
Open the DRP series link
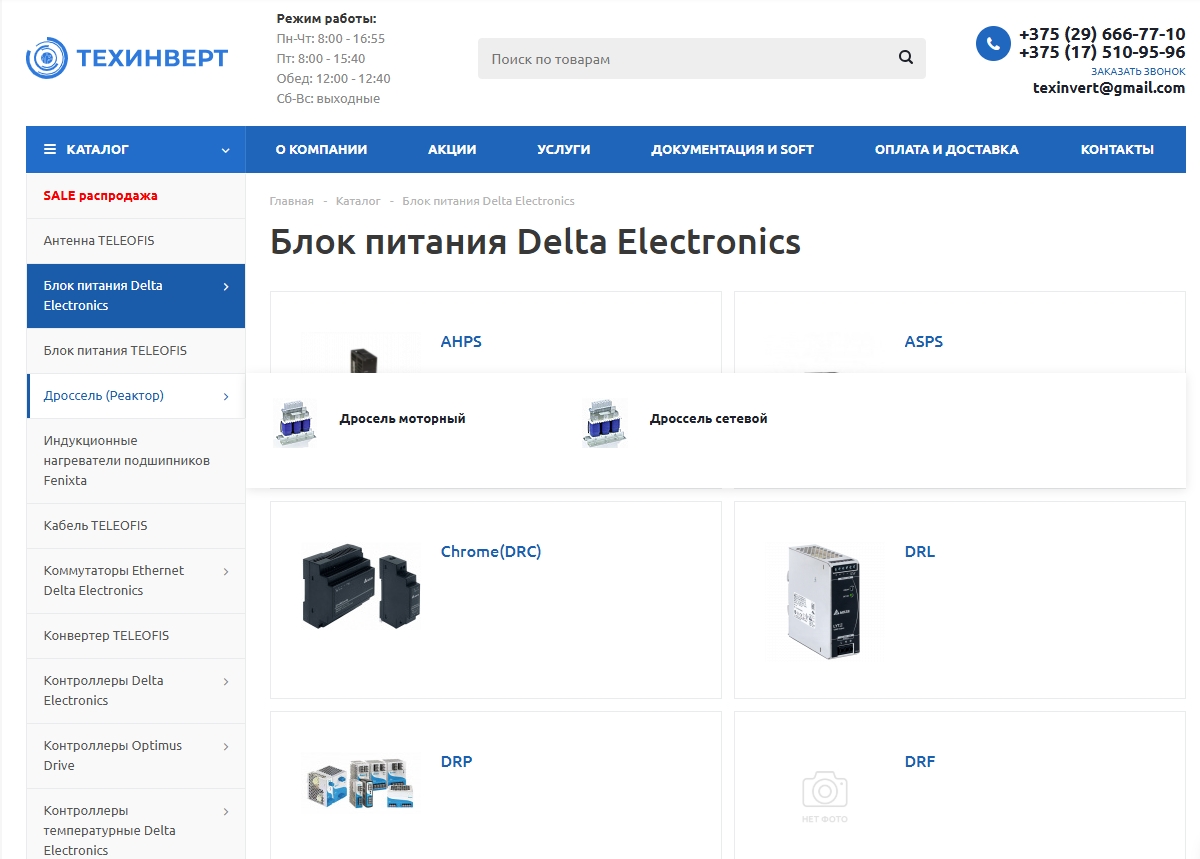pos(456,762)
